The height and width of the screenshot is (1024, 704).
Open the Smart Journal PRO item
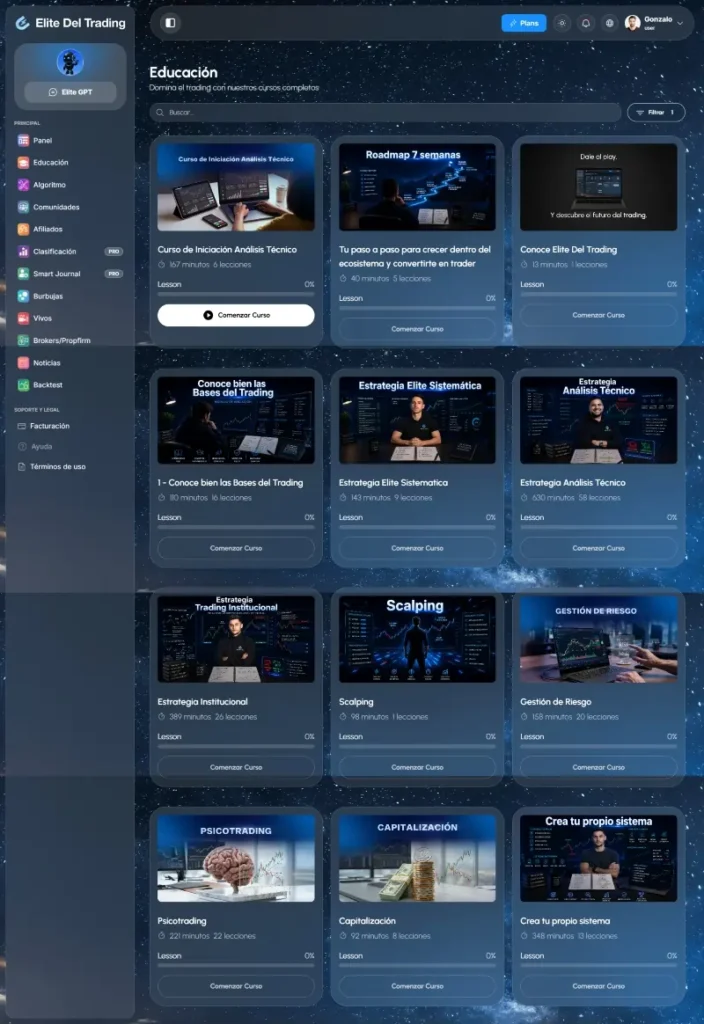70,274
